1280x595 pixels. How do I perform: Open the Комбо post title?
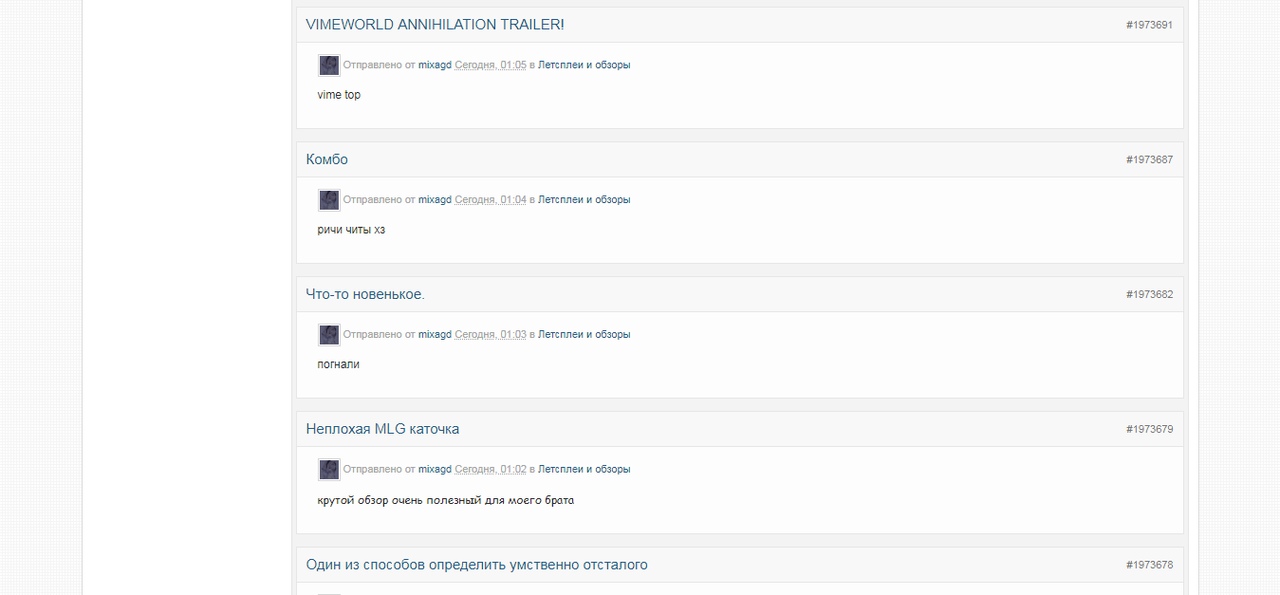pyautogui.click(x=327, y=159)
